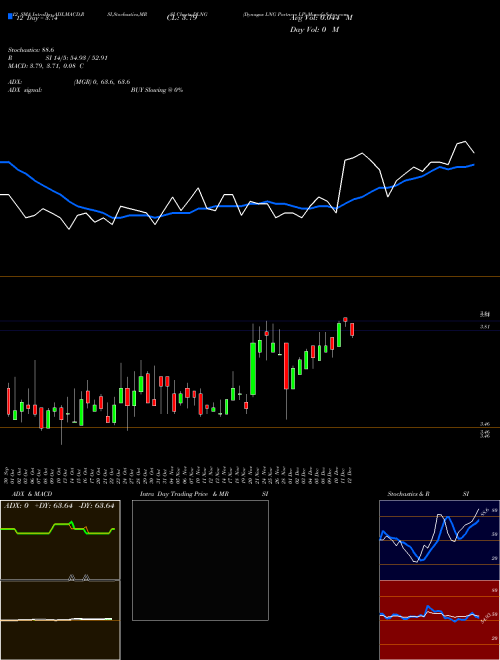Image resolution: width=500 pixels, height=660 pixels.
Task: Click the 'Stochastics & R' panel title
Action: (x=408, y=494)
